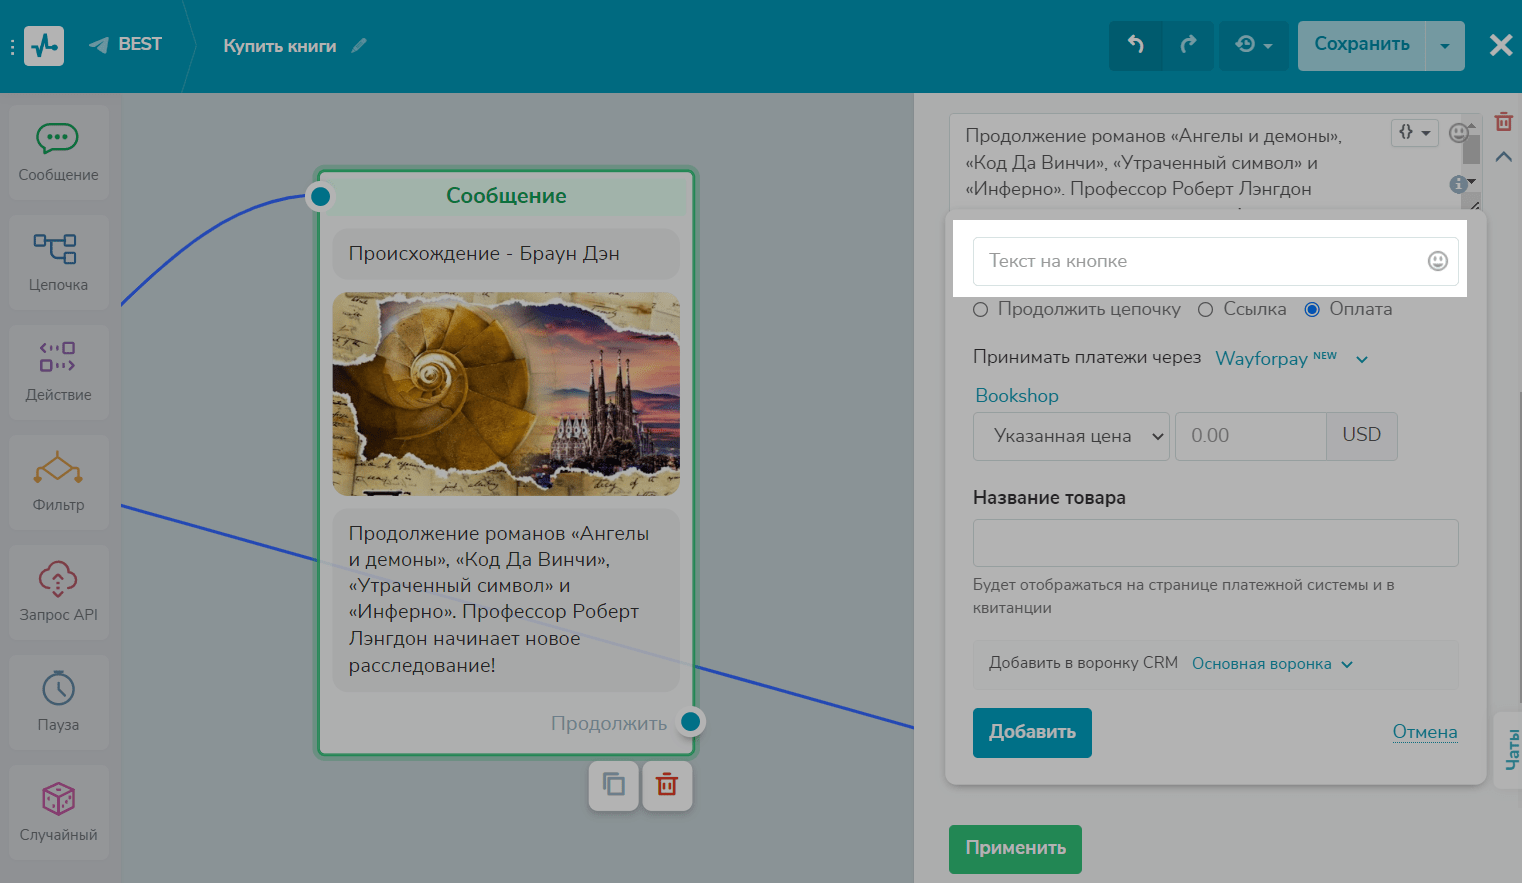Choose the Filter (Фильтр) block icon
This screenshot has height=883, width=1522.
58,482
